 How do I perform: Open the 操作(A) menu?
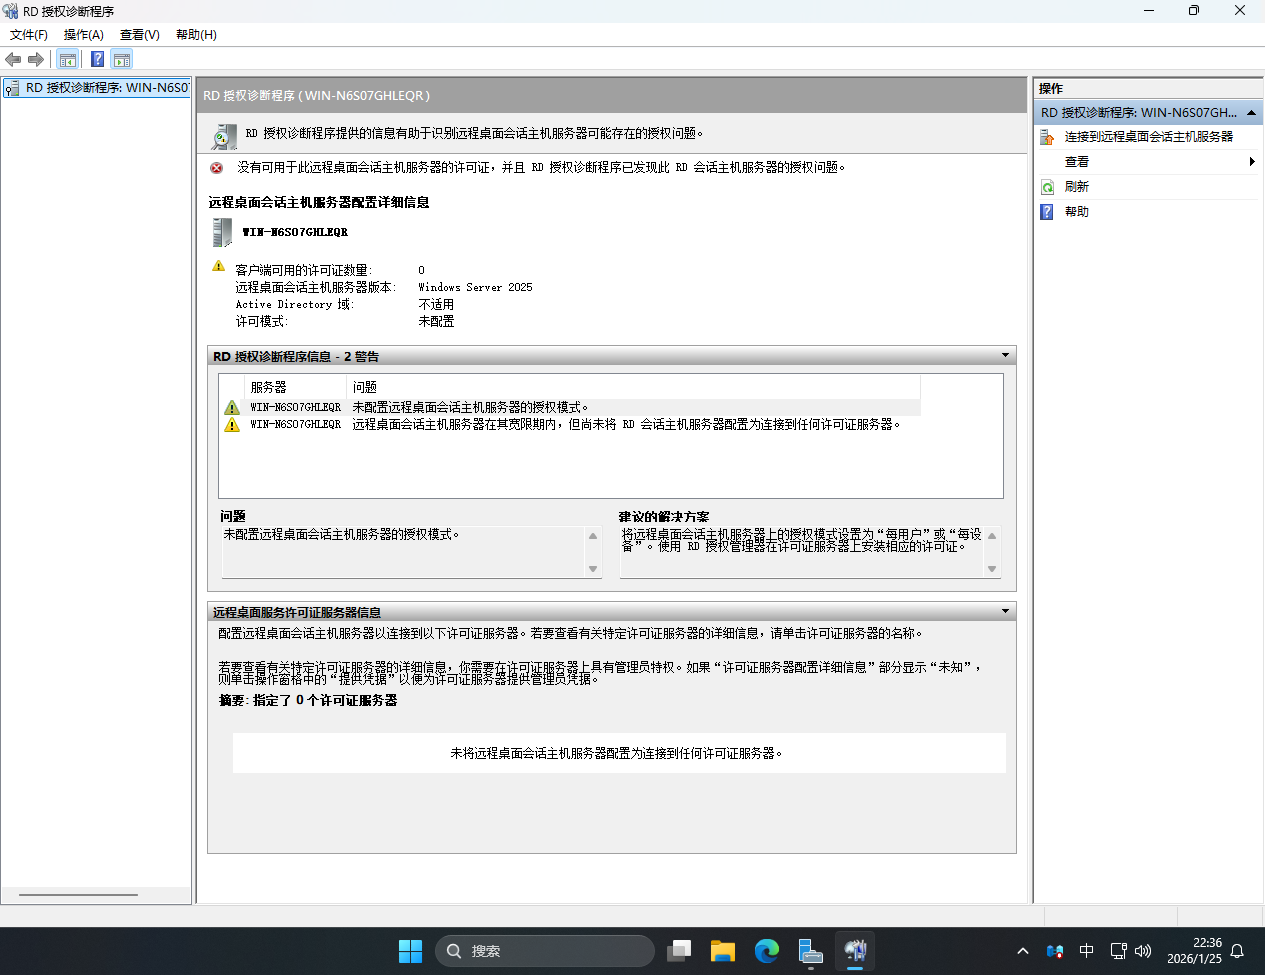tap(84, 35)
